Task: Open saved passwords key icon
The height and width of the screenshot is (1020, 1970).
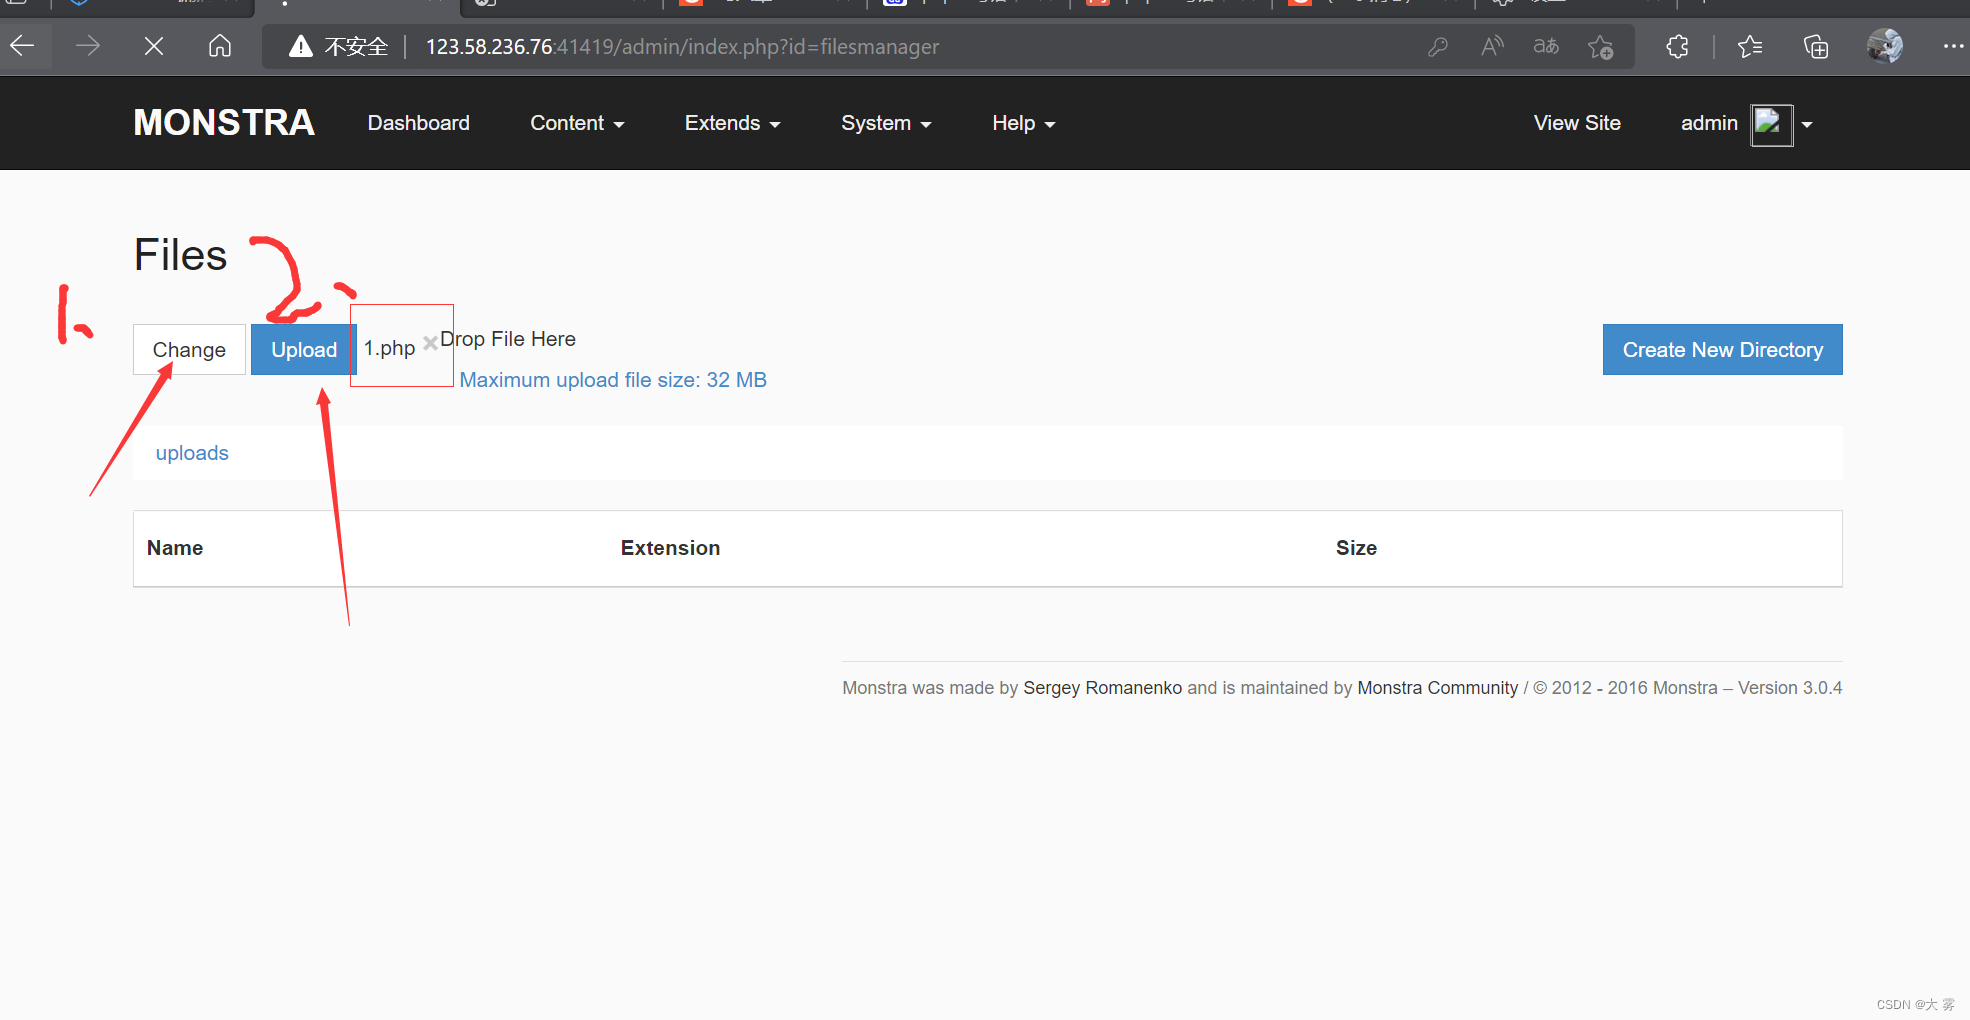Action: tap(1438, 47)
